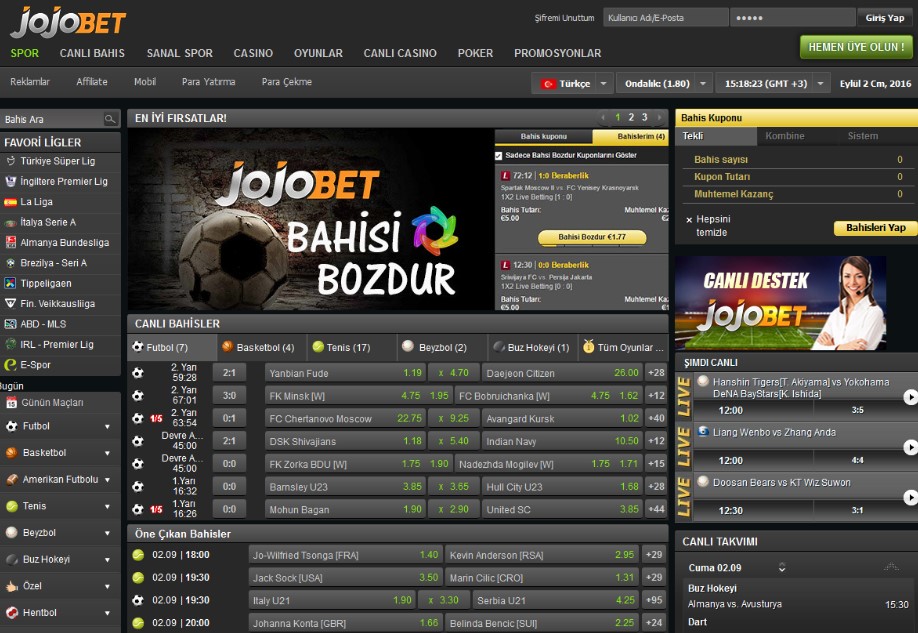Screen dimensions: 918x633
Task: Select the Kombine bet slip tab
Action: click(785, 136)
